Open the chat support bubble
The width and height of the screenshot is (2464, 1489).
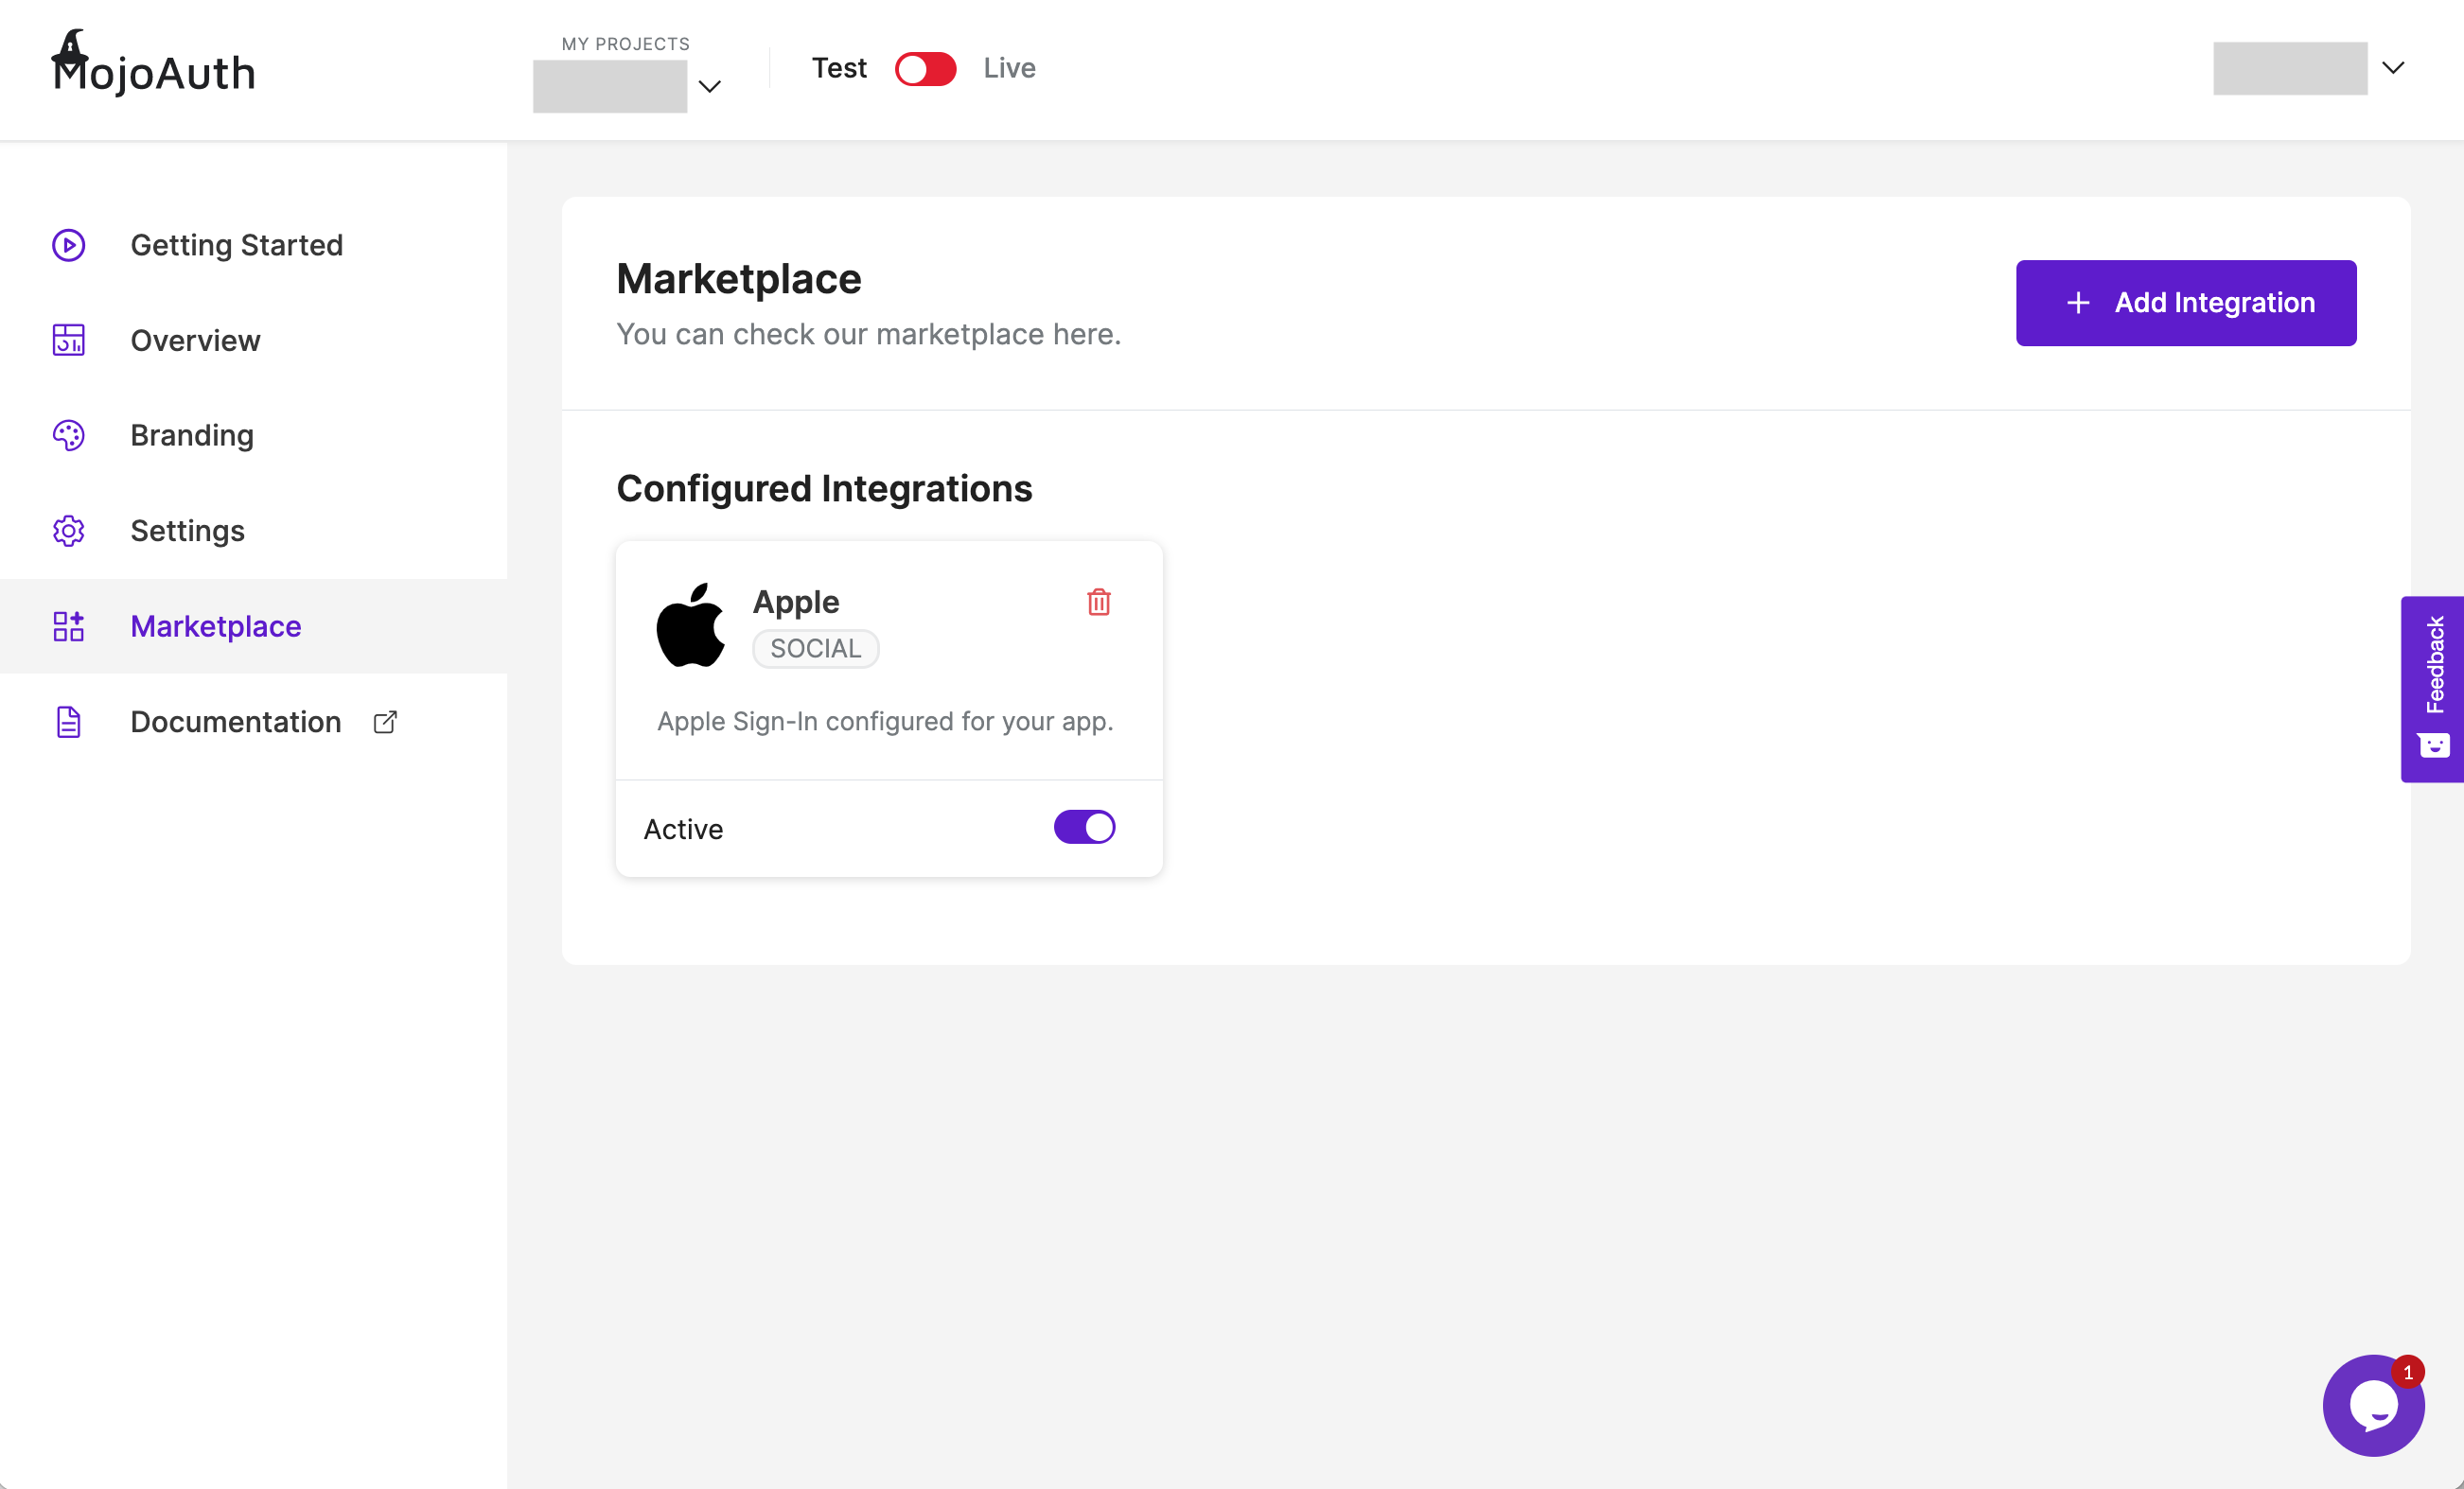(2372, 1405)
